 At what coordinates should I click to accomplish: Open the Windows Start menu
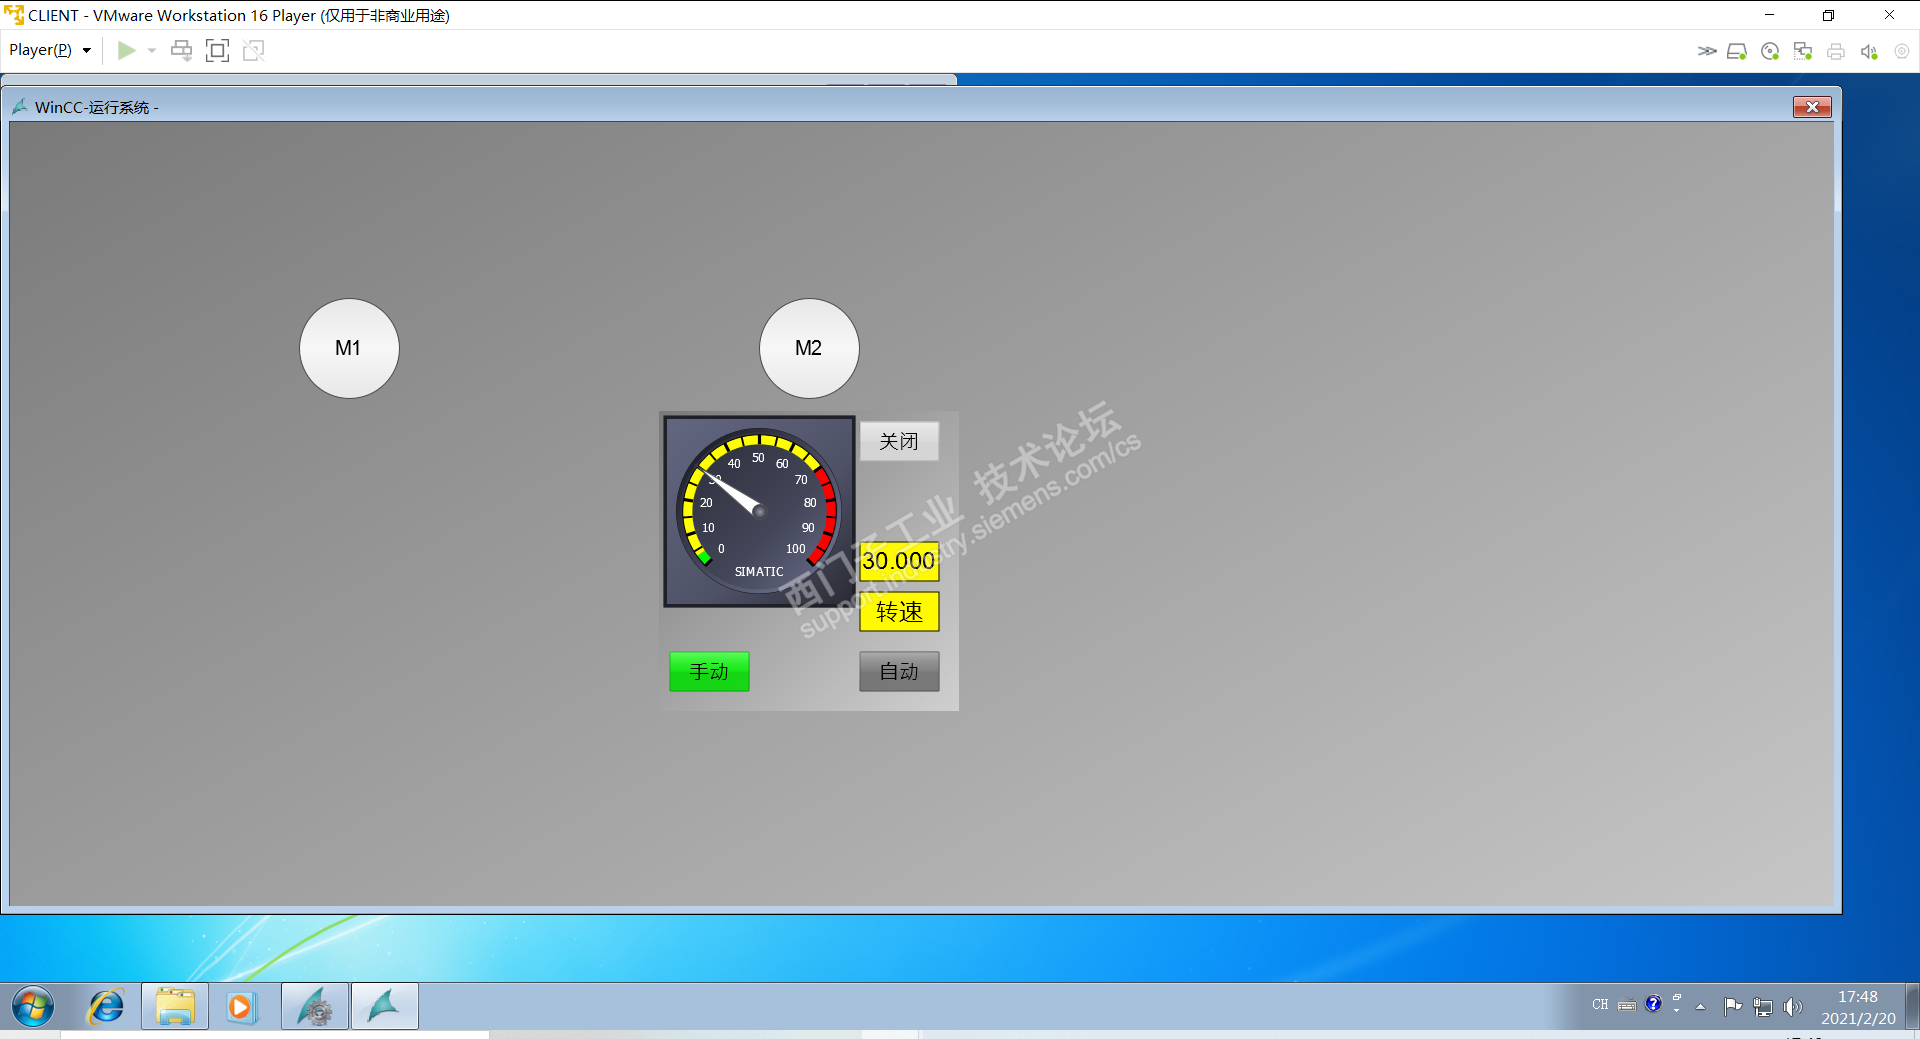(x=33, y=1006)
